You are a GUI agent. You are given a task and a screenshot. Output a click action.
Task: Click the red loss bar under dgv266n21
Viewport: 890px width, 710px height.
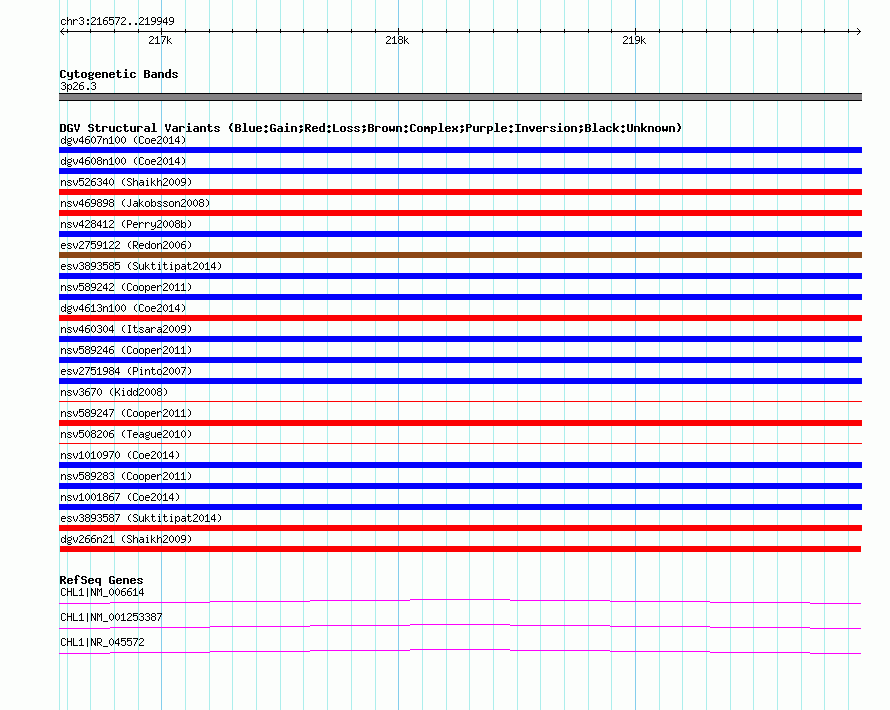460,549
